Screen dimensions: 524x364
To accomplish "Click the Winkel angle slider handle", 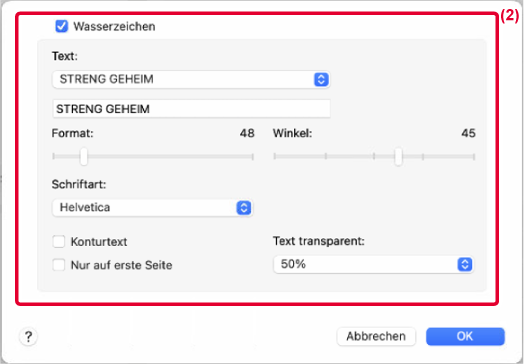I will [398, 156].
